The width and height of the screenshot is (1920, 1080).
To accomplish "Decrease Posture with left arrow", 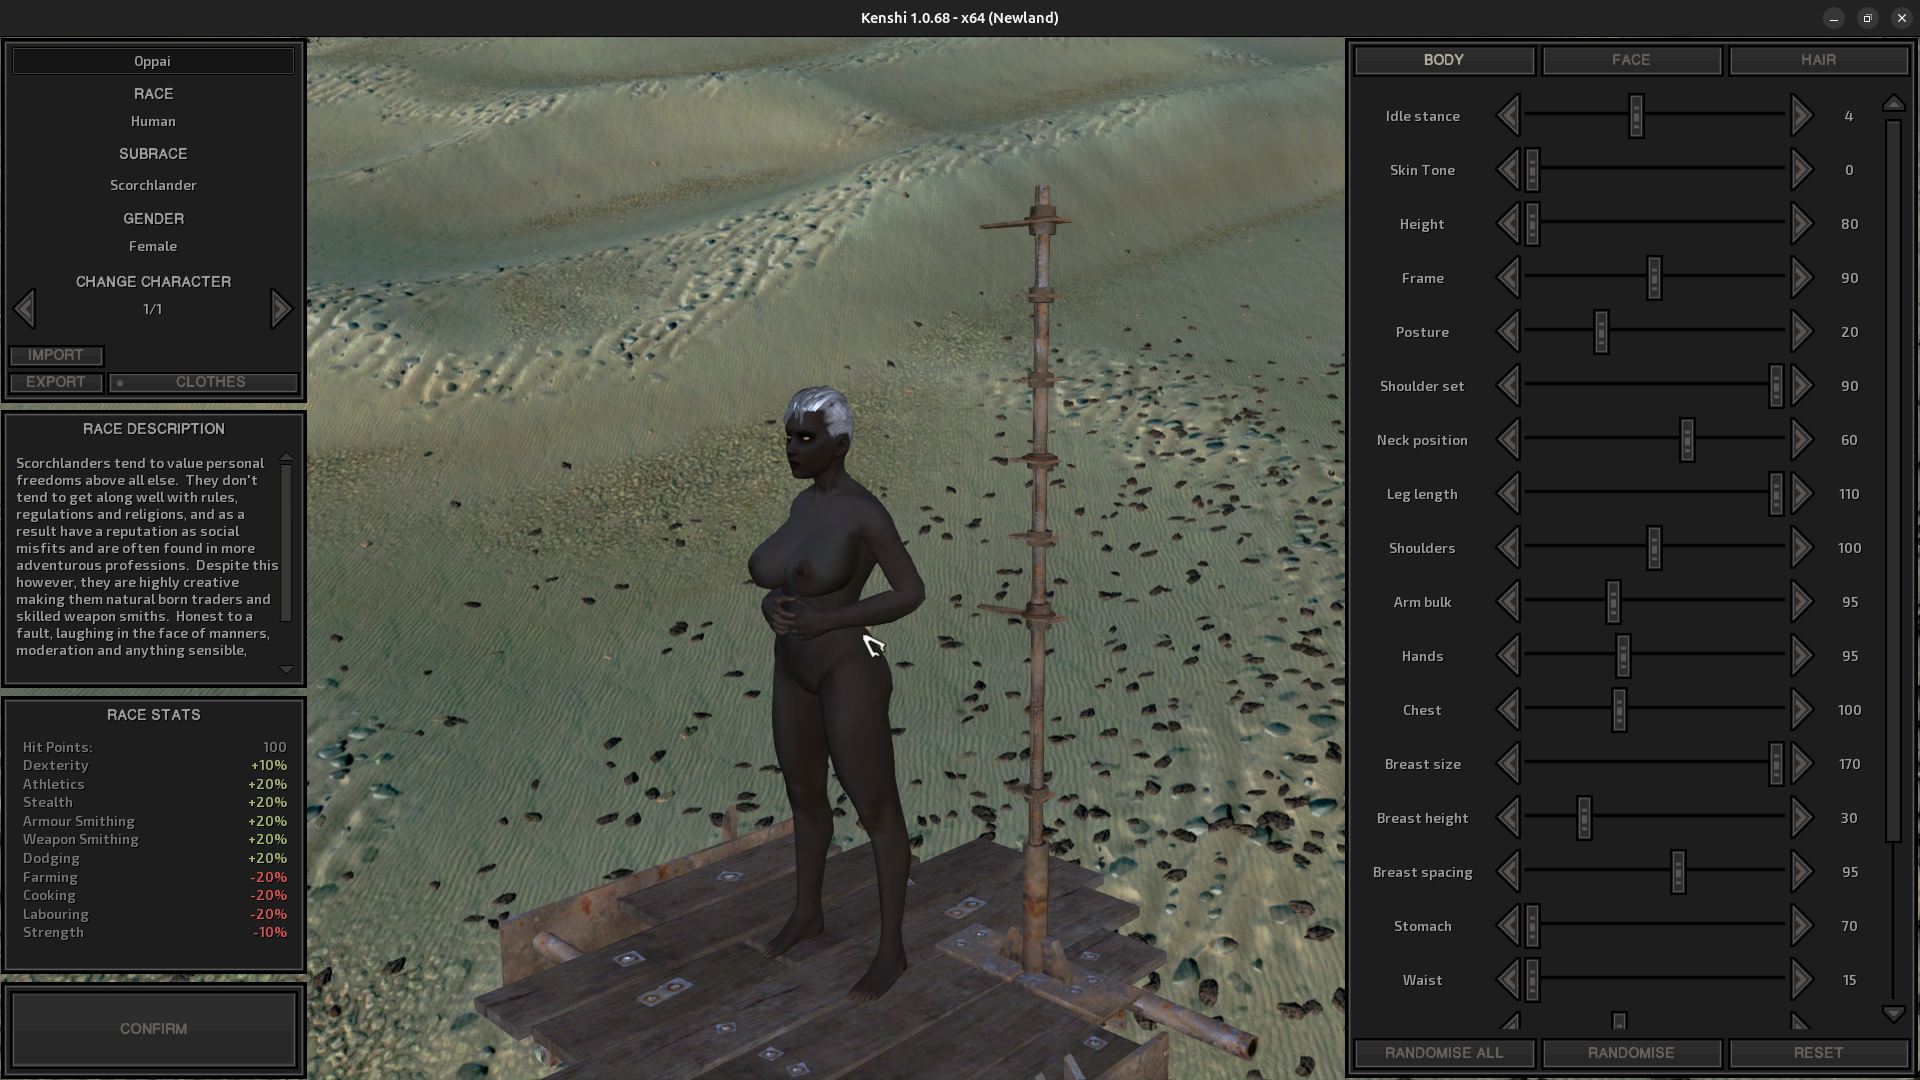I will point(1508,332).
